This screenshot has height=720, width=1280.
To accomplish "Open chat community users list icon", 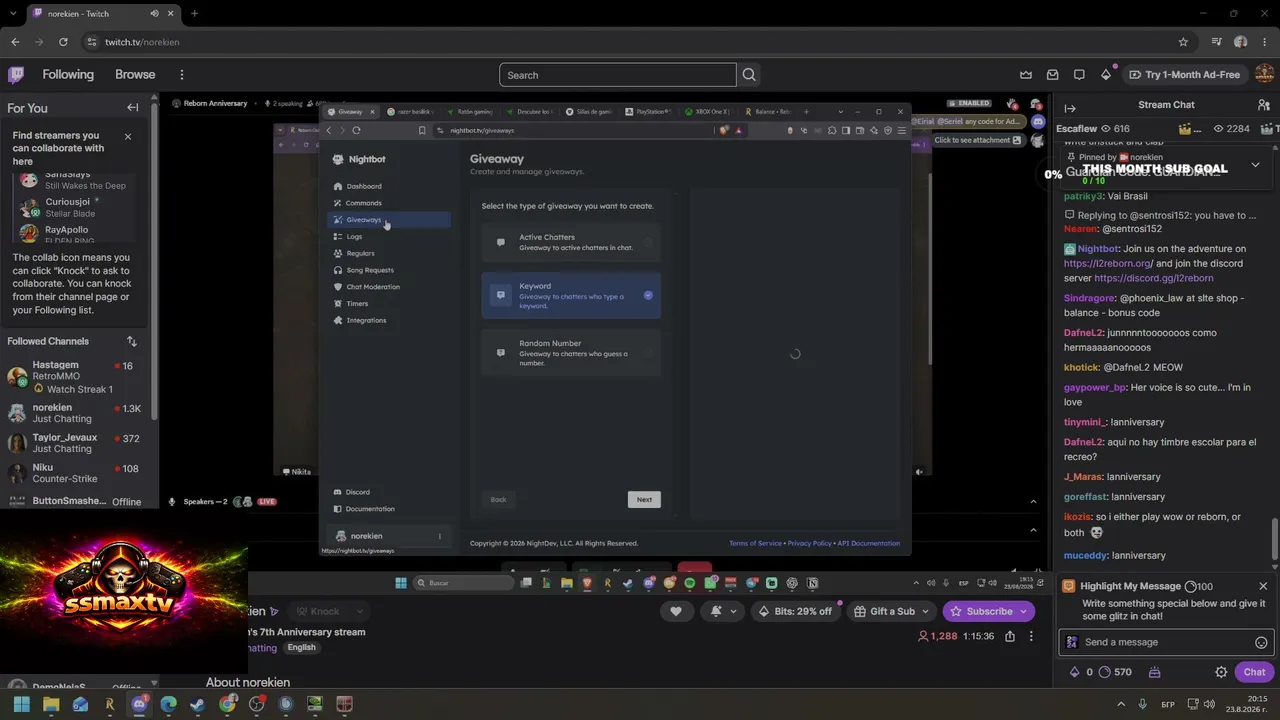I will click(1263, 105).
